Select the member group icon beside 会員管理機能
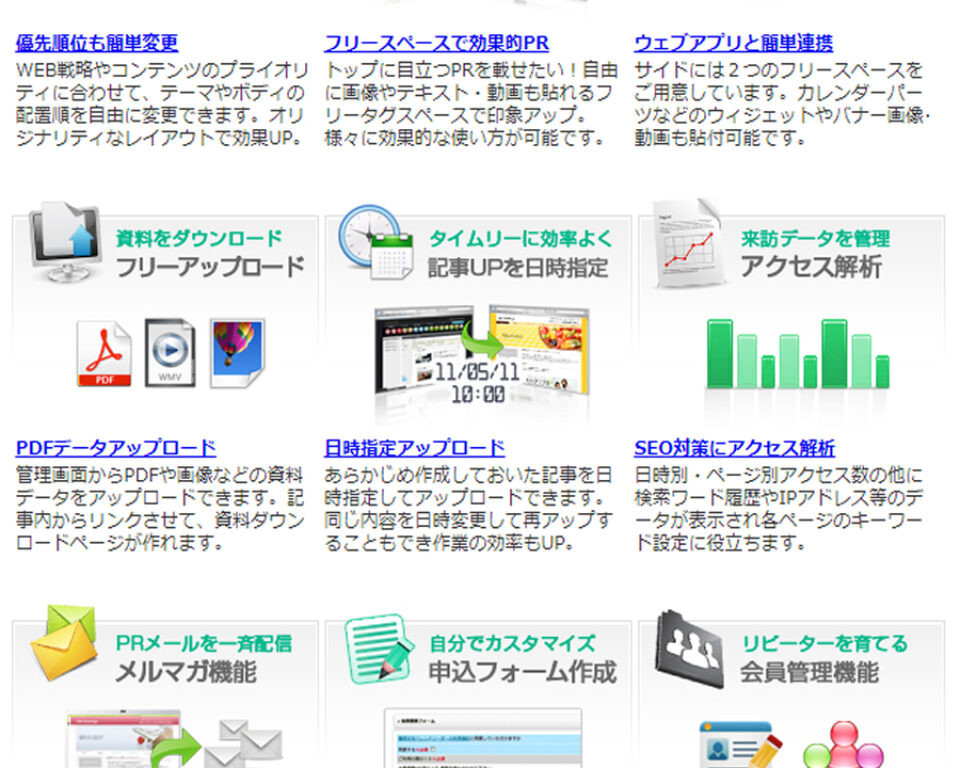The width and height of the screenshot is (960, 768). [688, 648]
